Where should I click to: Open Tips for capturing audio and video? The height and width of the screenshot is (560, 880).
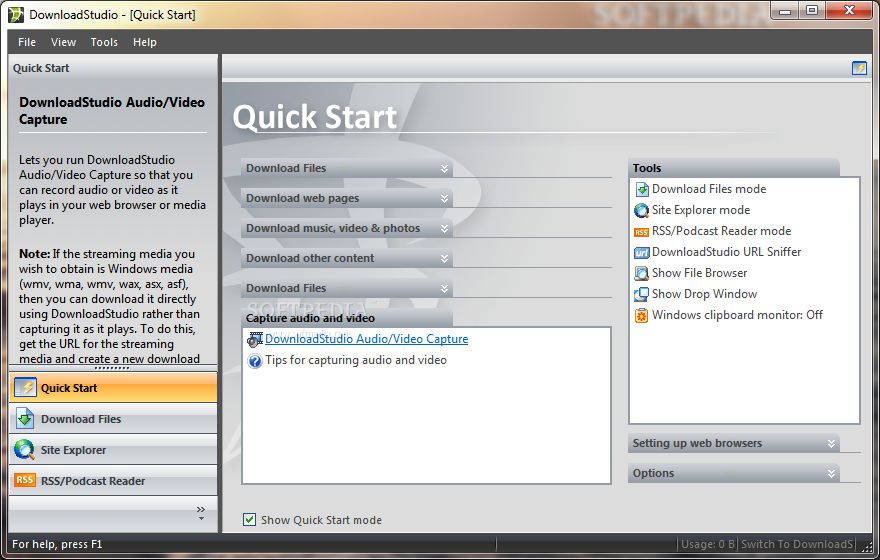pyautogui.click(x=356, y=360)
